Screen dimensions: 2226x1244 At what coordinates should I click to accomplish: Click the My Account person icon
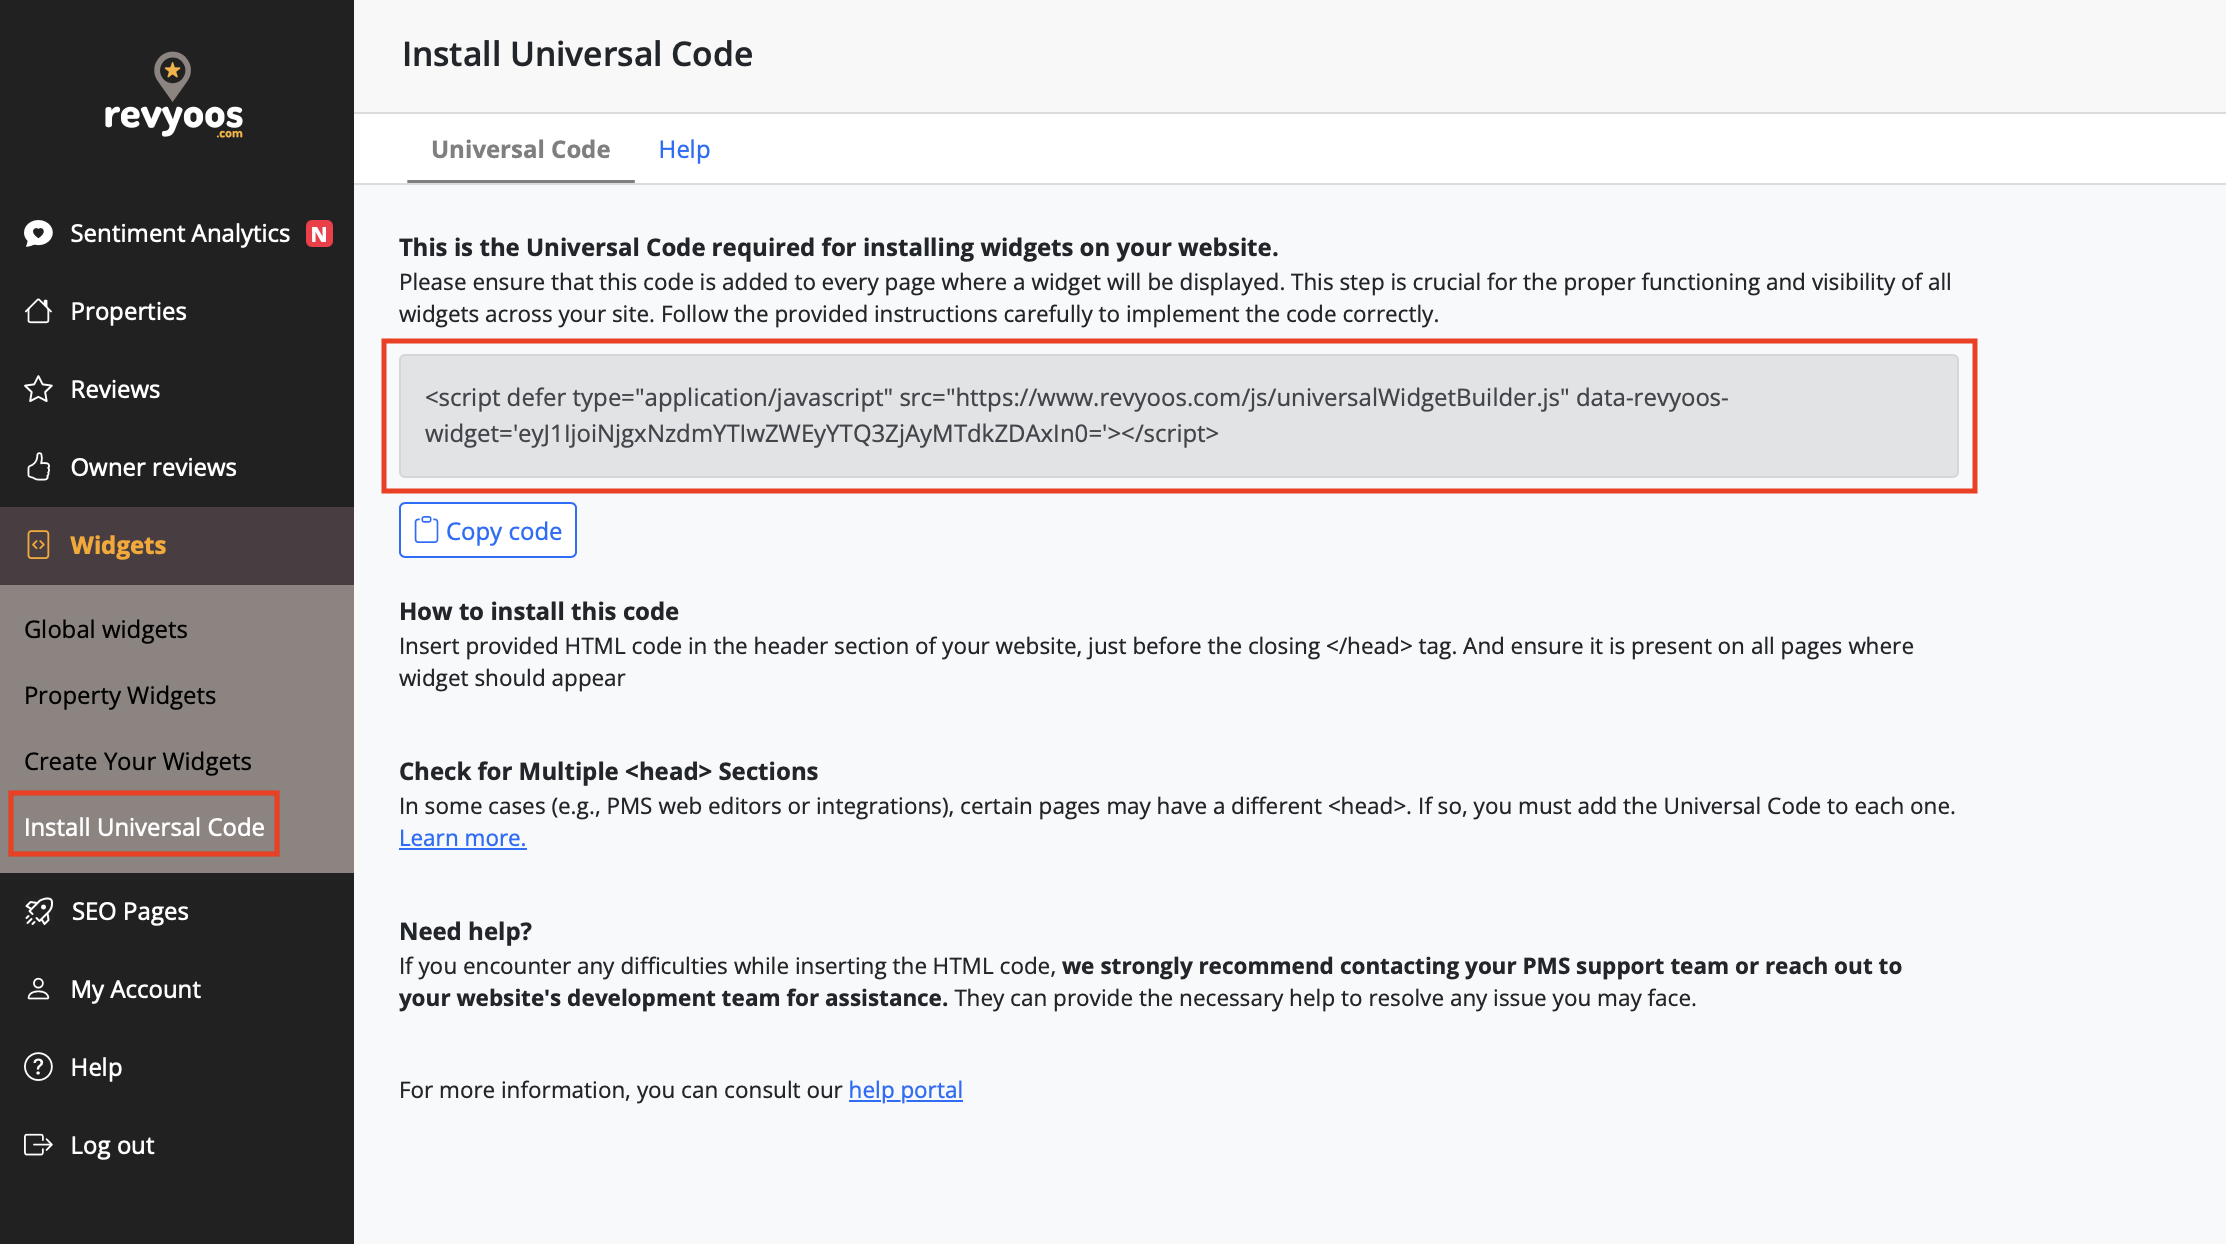[x=38, y=989]
